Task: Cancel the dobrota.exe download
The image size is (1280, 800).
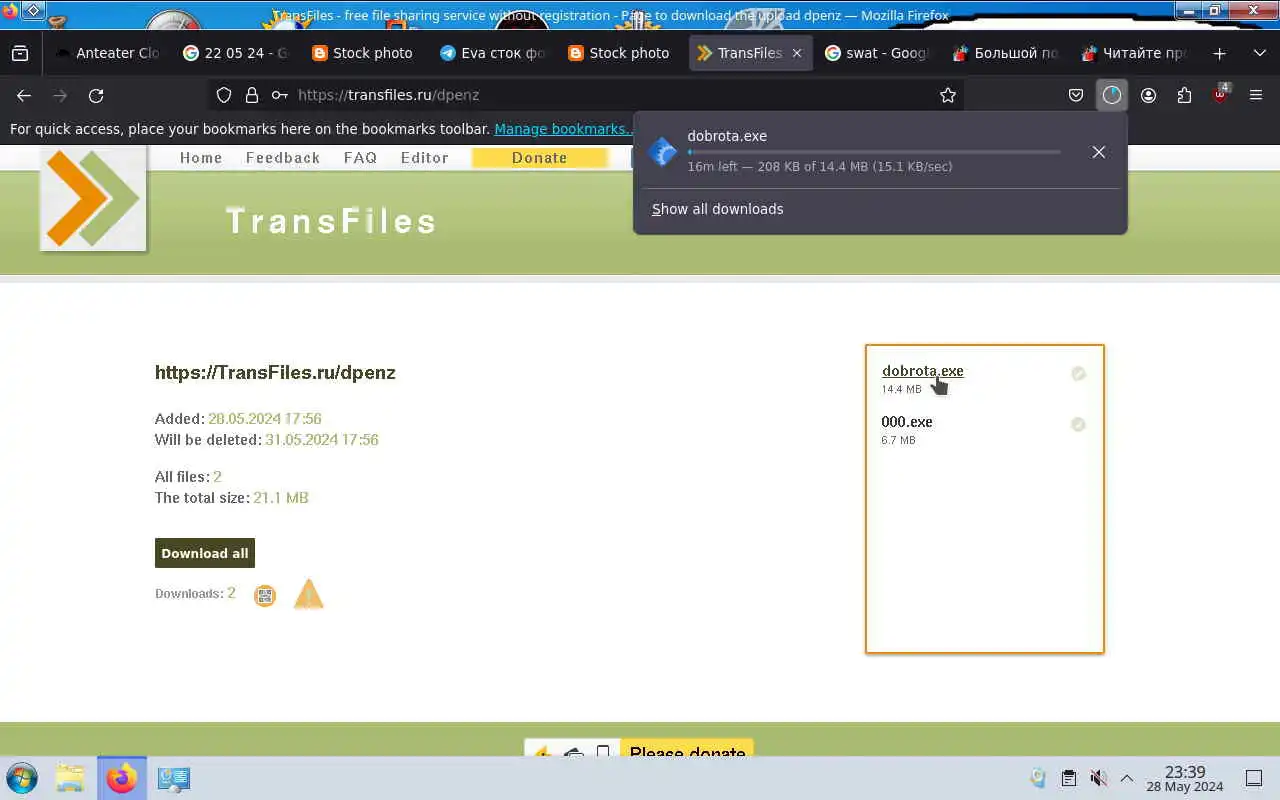Action: (1098, 152)
